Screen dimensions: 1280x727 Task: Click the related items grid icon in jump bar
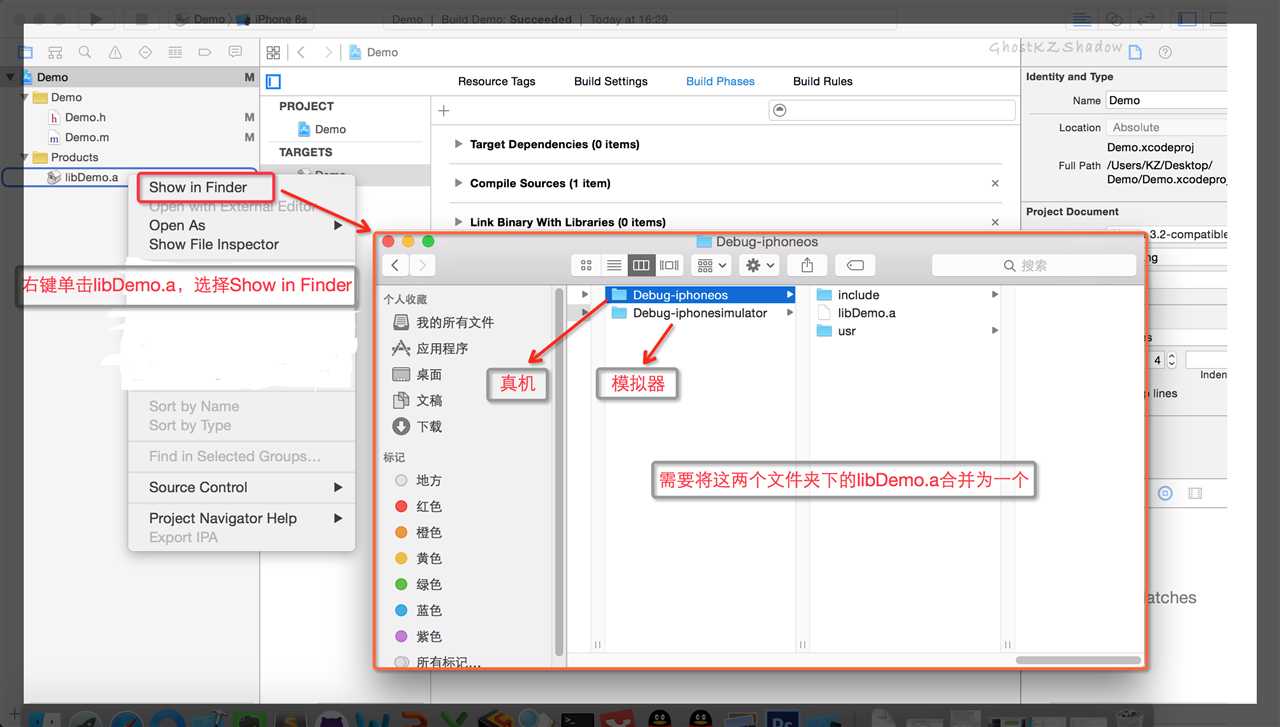[x=273, y=52]
